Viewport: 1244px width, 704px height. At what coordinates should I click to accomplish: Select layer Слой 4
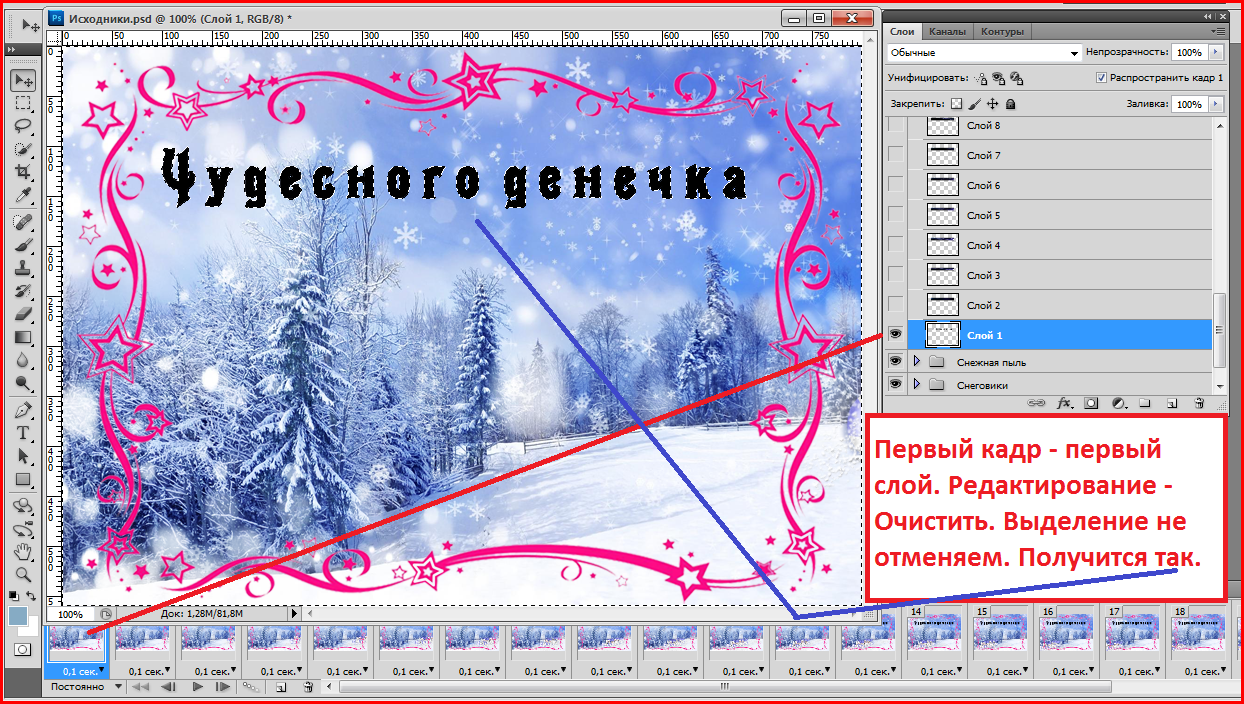click(1062, 245)
